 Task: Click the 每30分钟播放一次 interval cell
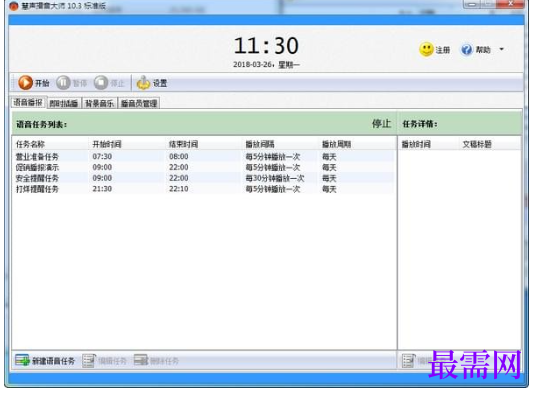tap(275, 178)
